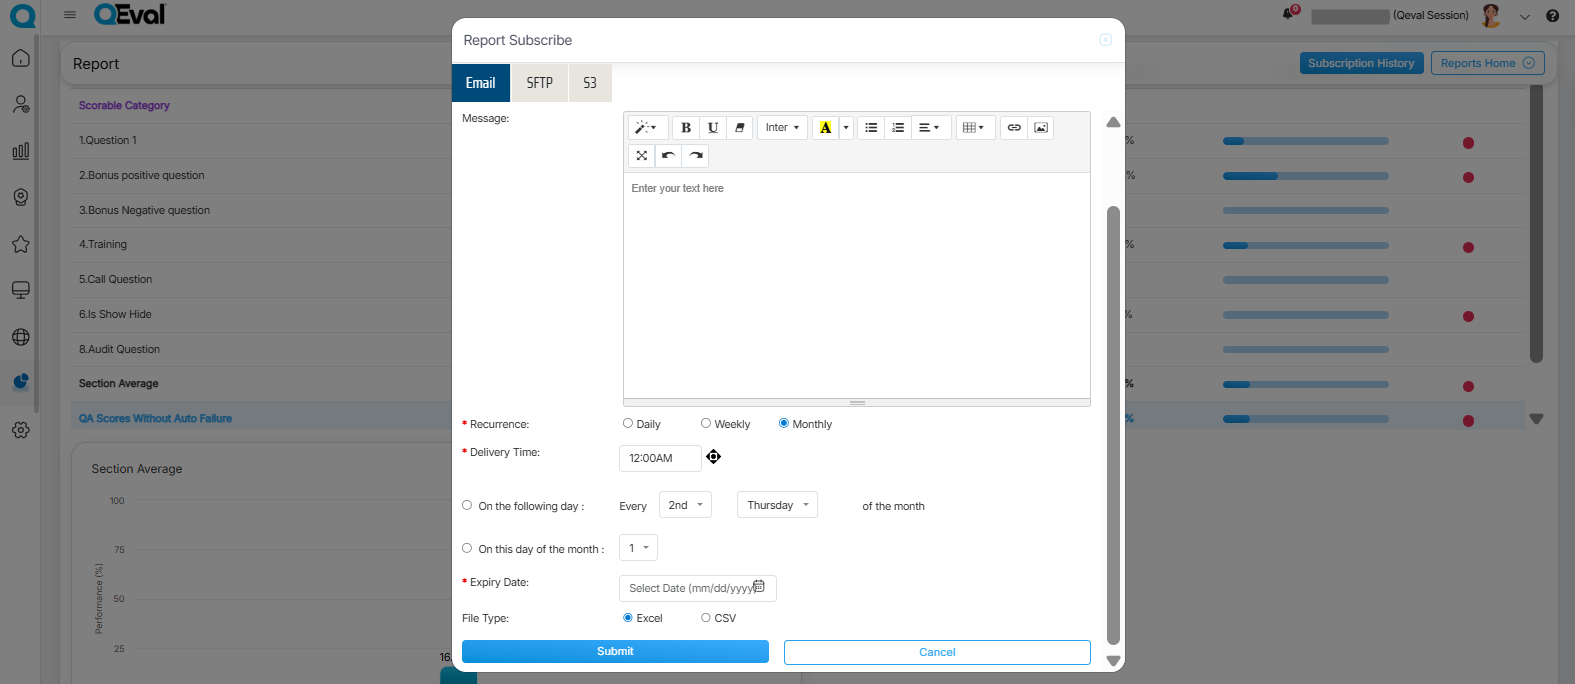1575x684 pixels.
Task: Switch to the SFTP tab
Action: pos(539,83)
